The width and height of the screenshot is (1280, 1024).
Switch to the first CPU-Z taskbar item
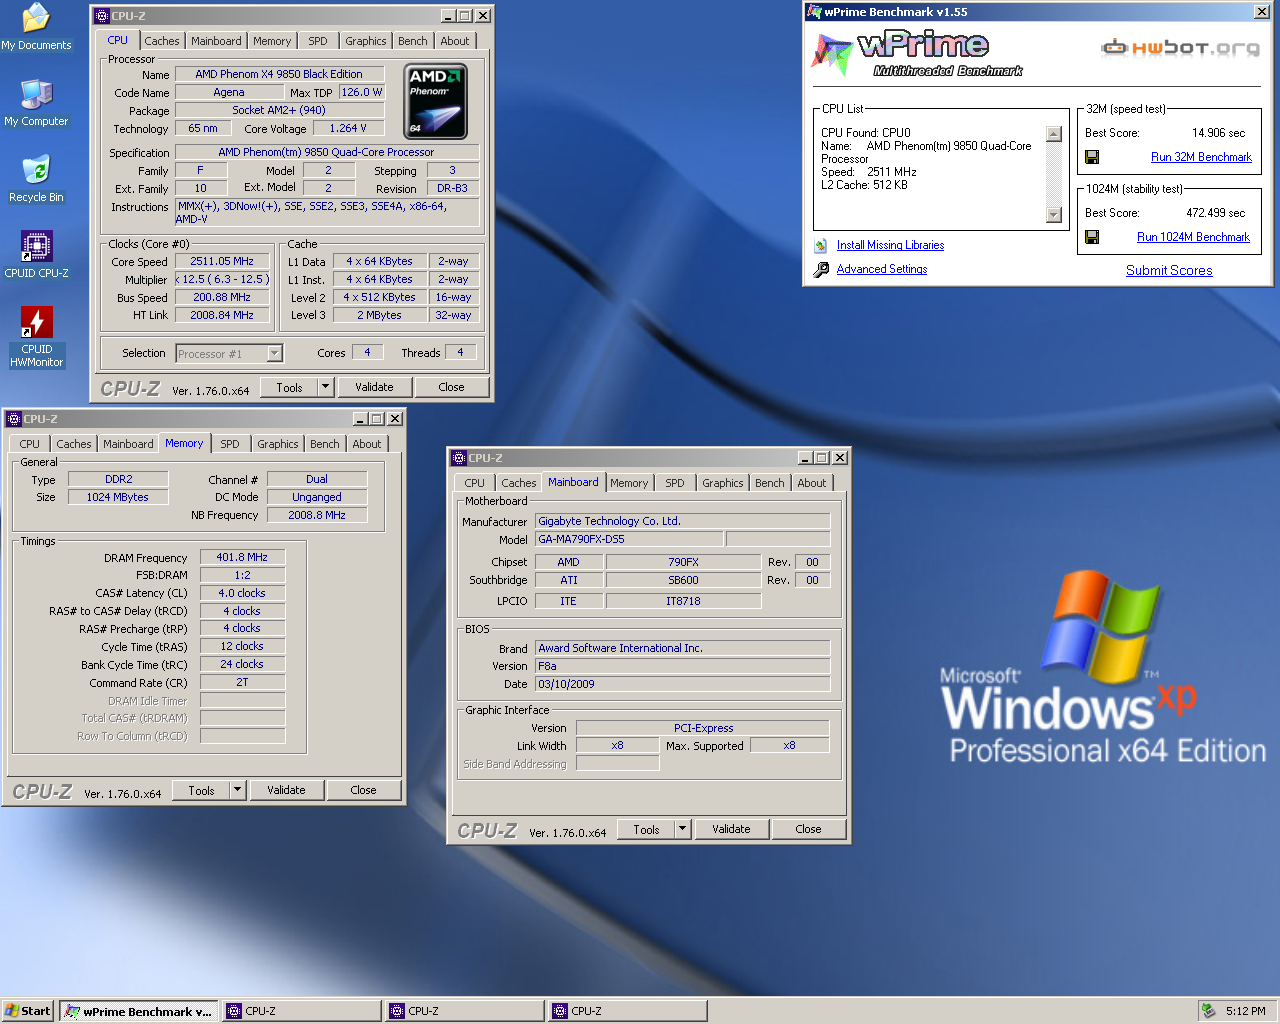pos(303,1011)
